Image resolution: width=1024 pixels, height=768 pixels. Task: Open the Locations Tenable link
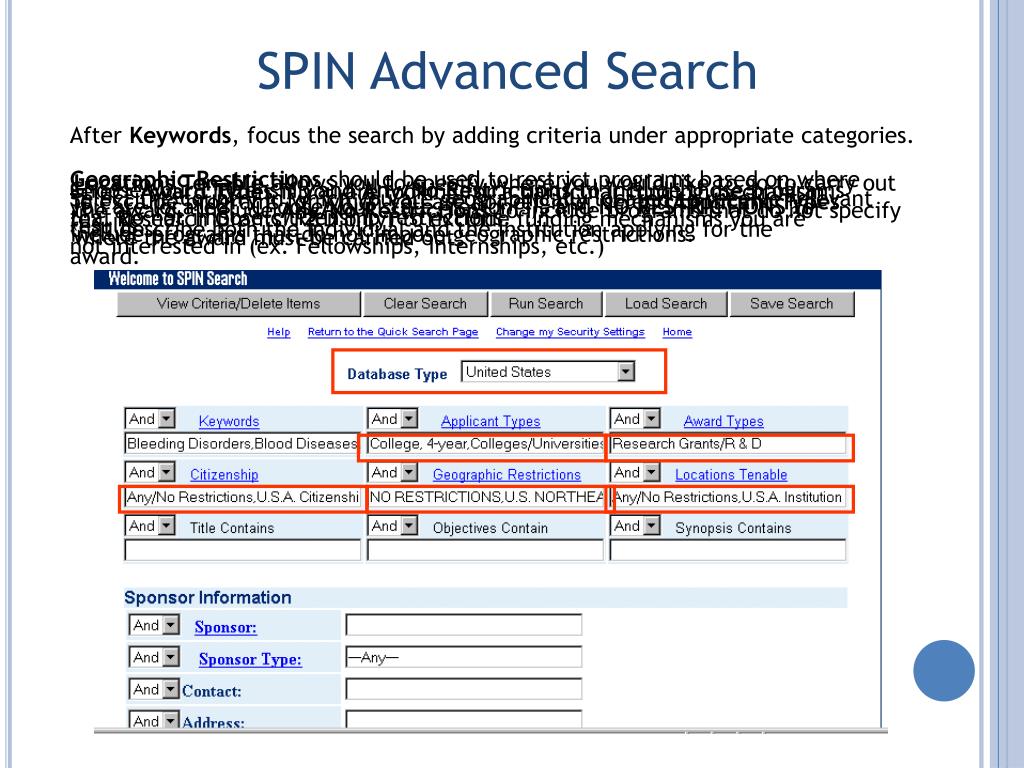731,475
